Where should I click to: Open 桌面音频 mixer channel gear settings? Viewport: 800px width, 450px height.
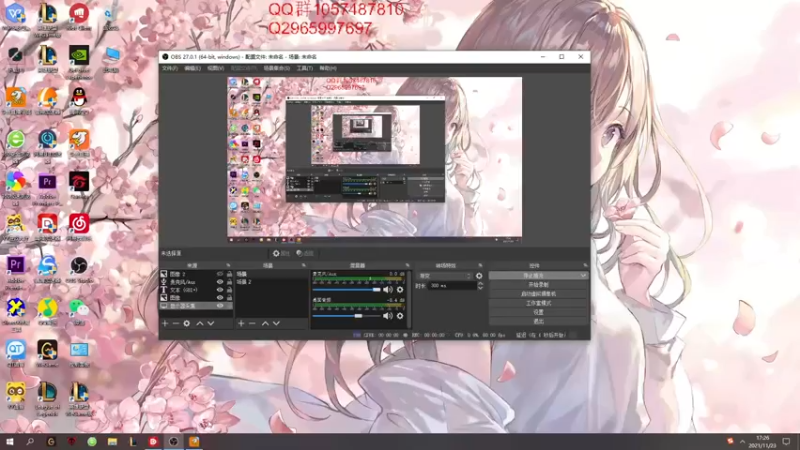pyautogui.click(x=400, y=316)
